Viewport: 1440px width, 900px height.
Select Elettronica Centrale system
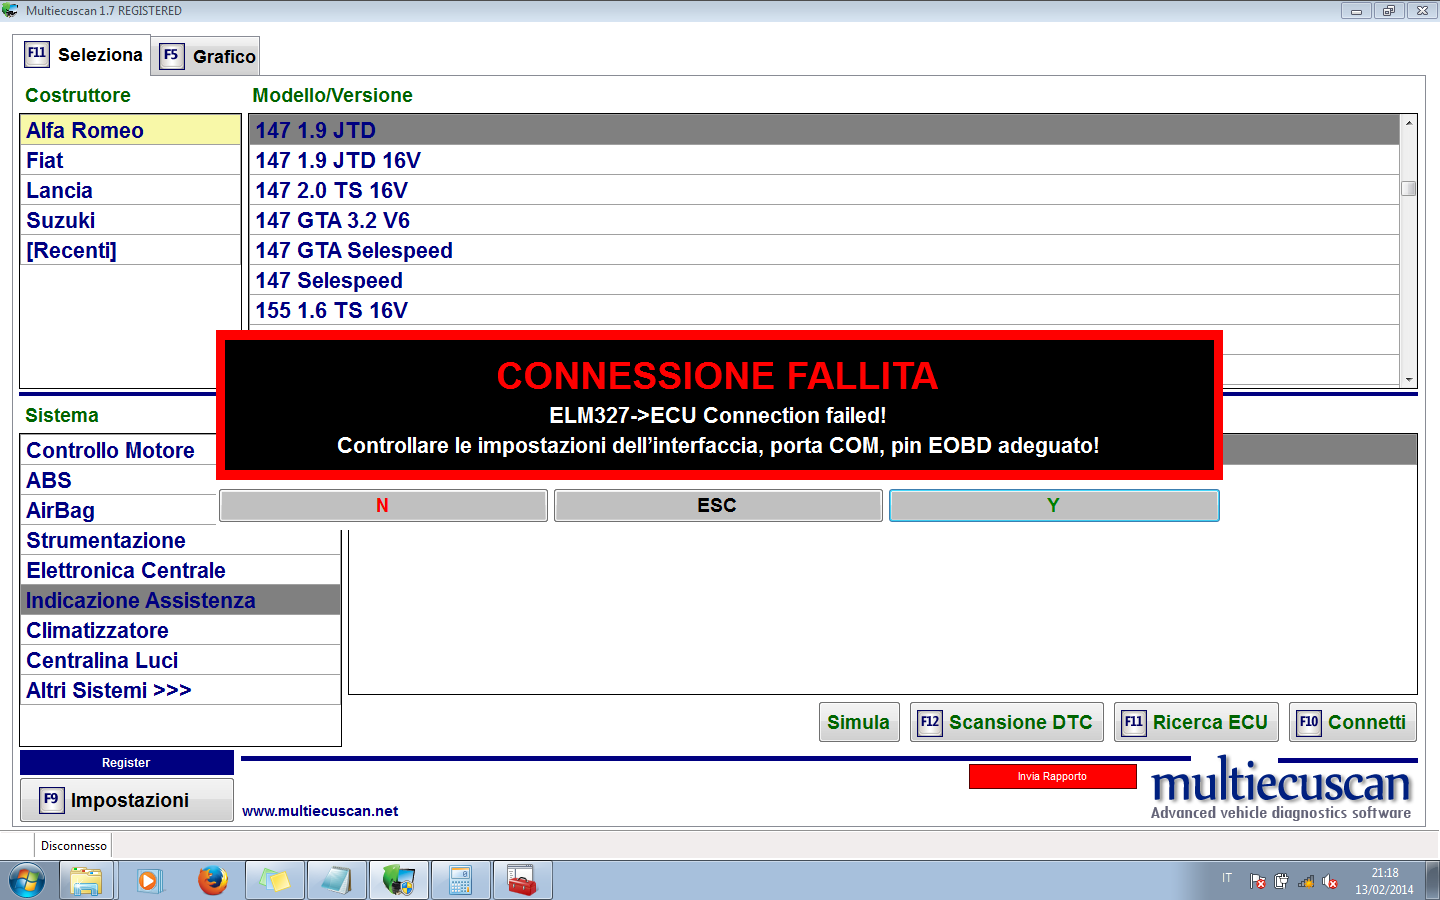(180, 570)
